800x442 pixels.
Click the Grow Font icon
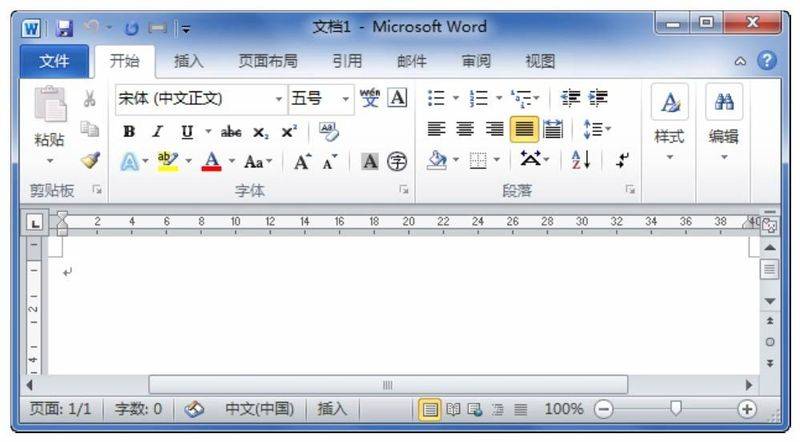click(x=302, y=162)
